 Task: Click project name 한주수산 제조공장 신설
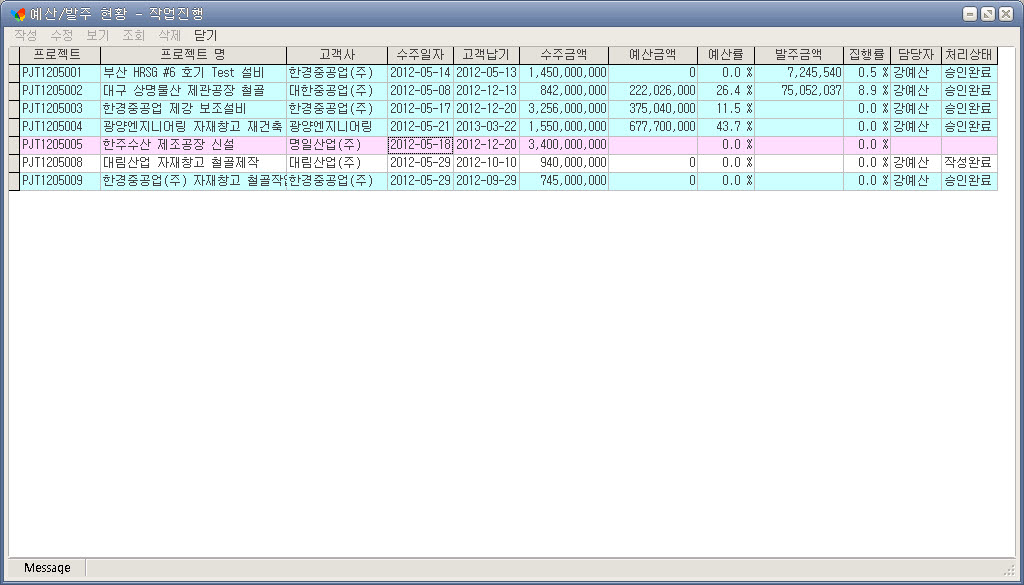(x=193, y=144)
